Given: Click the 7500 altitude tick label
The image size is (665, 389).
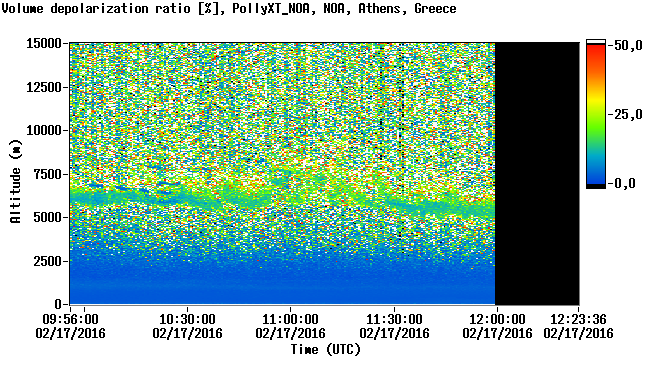Looking at the screenshot, I should tap(47, 174).
